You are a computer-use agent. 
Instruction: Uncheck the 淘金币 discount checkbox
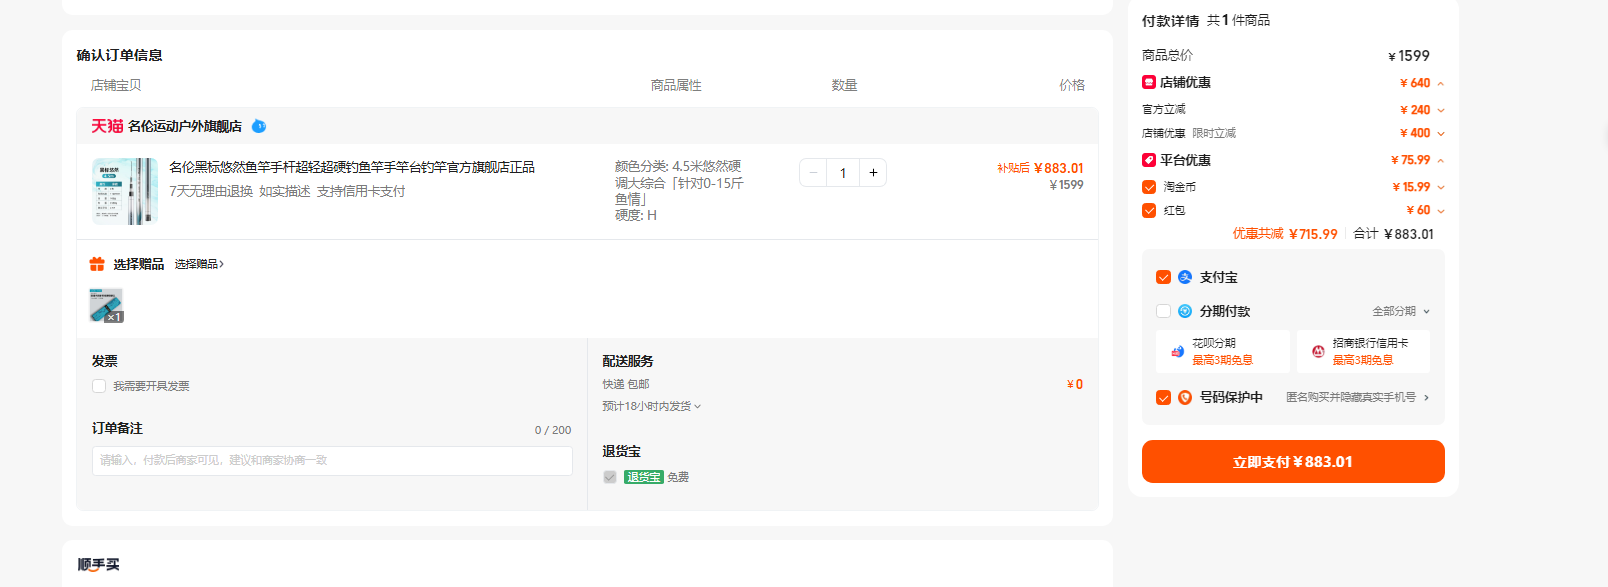click(1149, 187)
